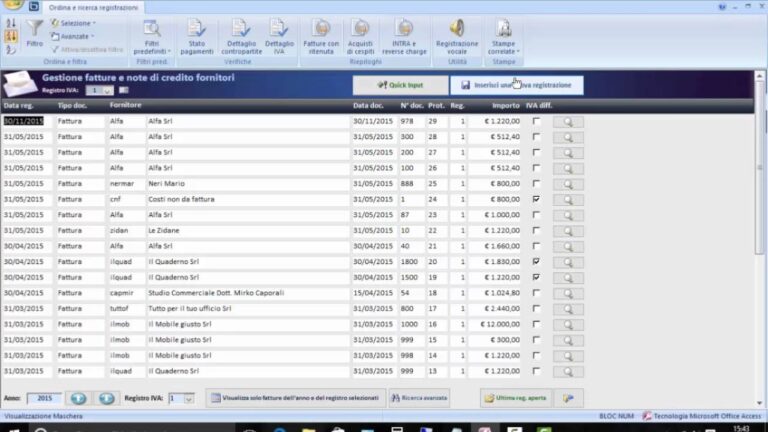
Task: Open detail magnifier for Studio Commerciale row
Action: pyautogui.click(x=568, y=293)
